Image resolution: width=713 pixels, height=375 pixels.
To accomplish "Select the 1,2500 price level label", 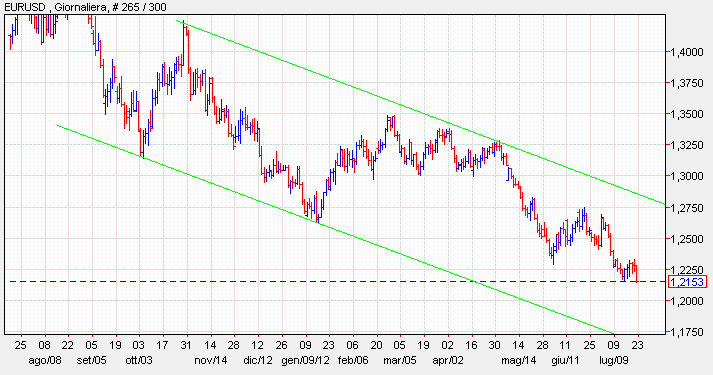I will 687,239.
